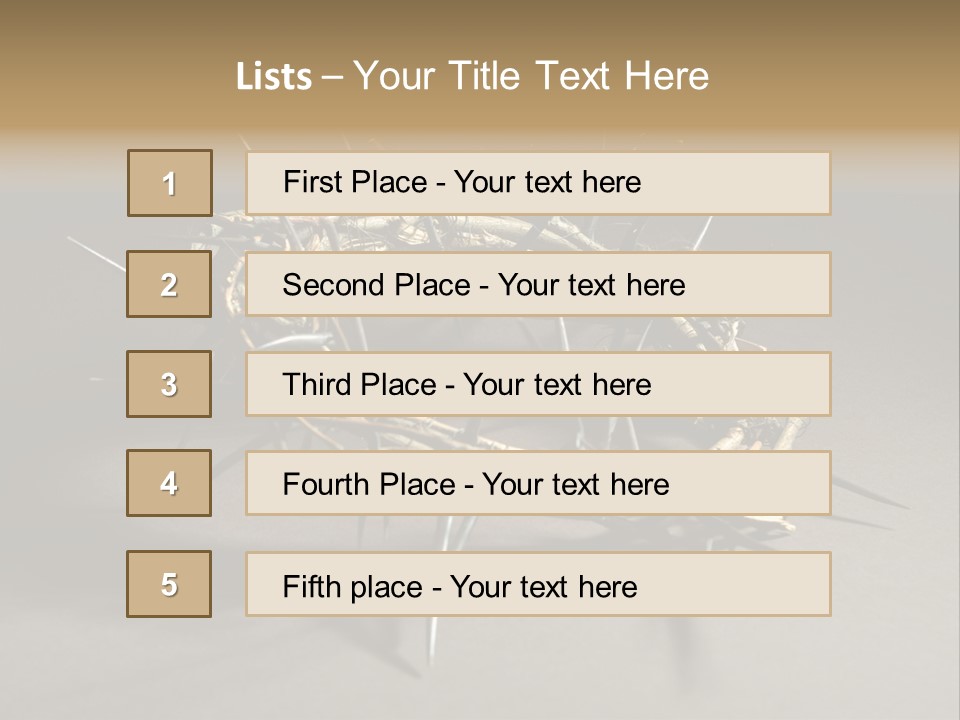Click the dash in the slide title
This screenshot has width=960, height=720.
click(332, 77)
